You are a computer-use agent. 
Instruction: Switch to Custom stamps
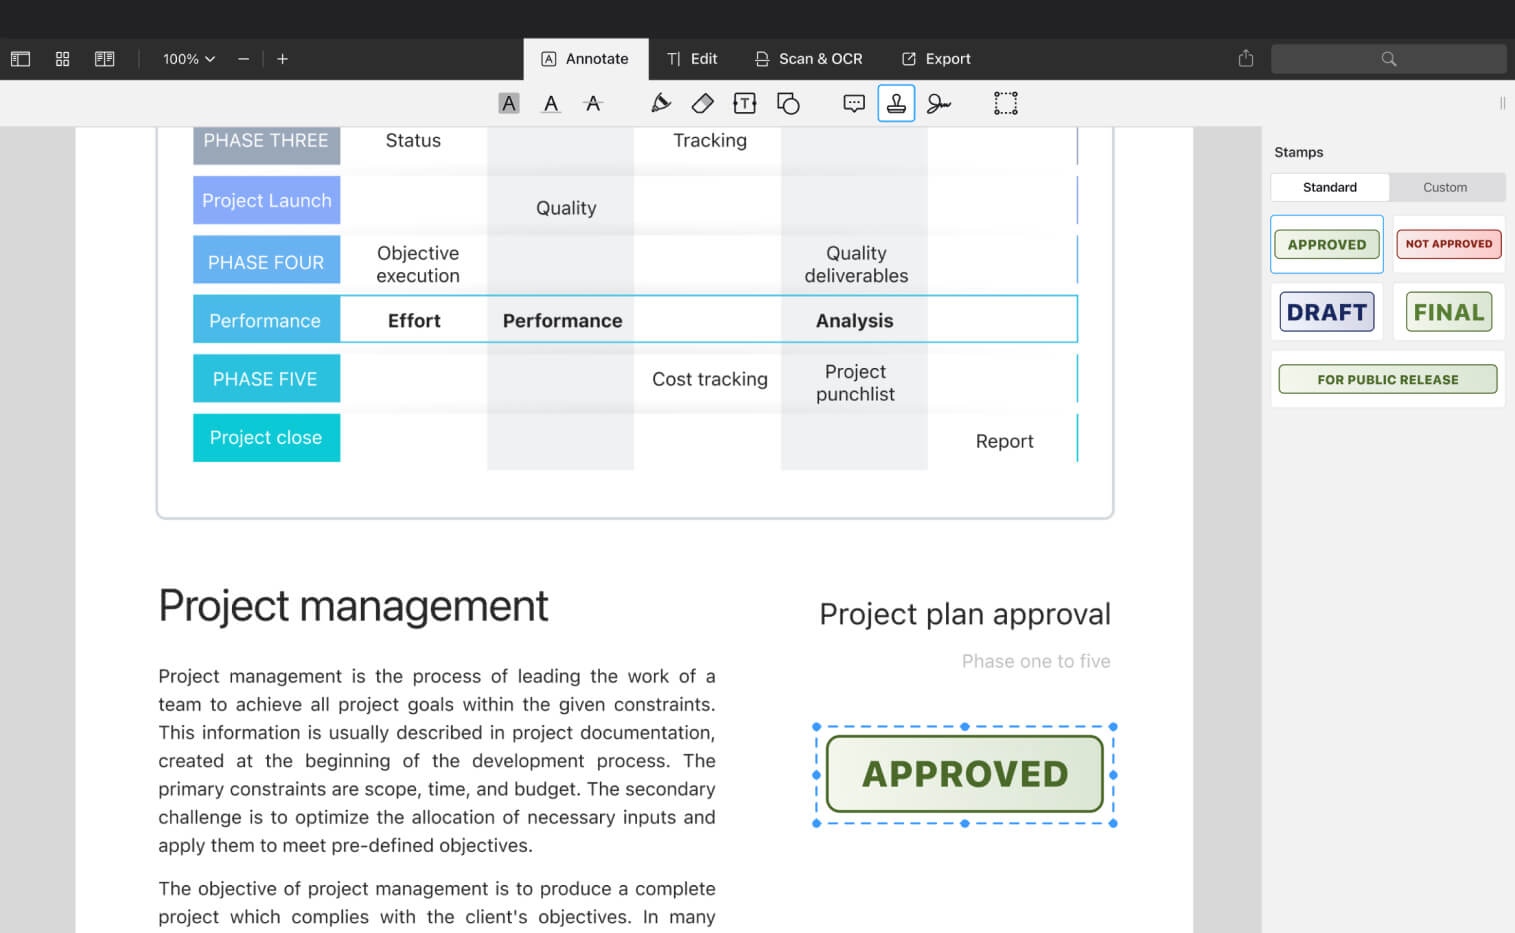point(1445,187)
